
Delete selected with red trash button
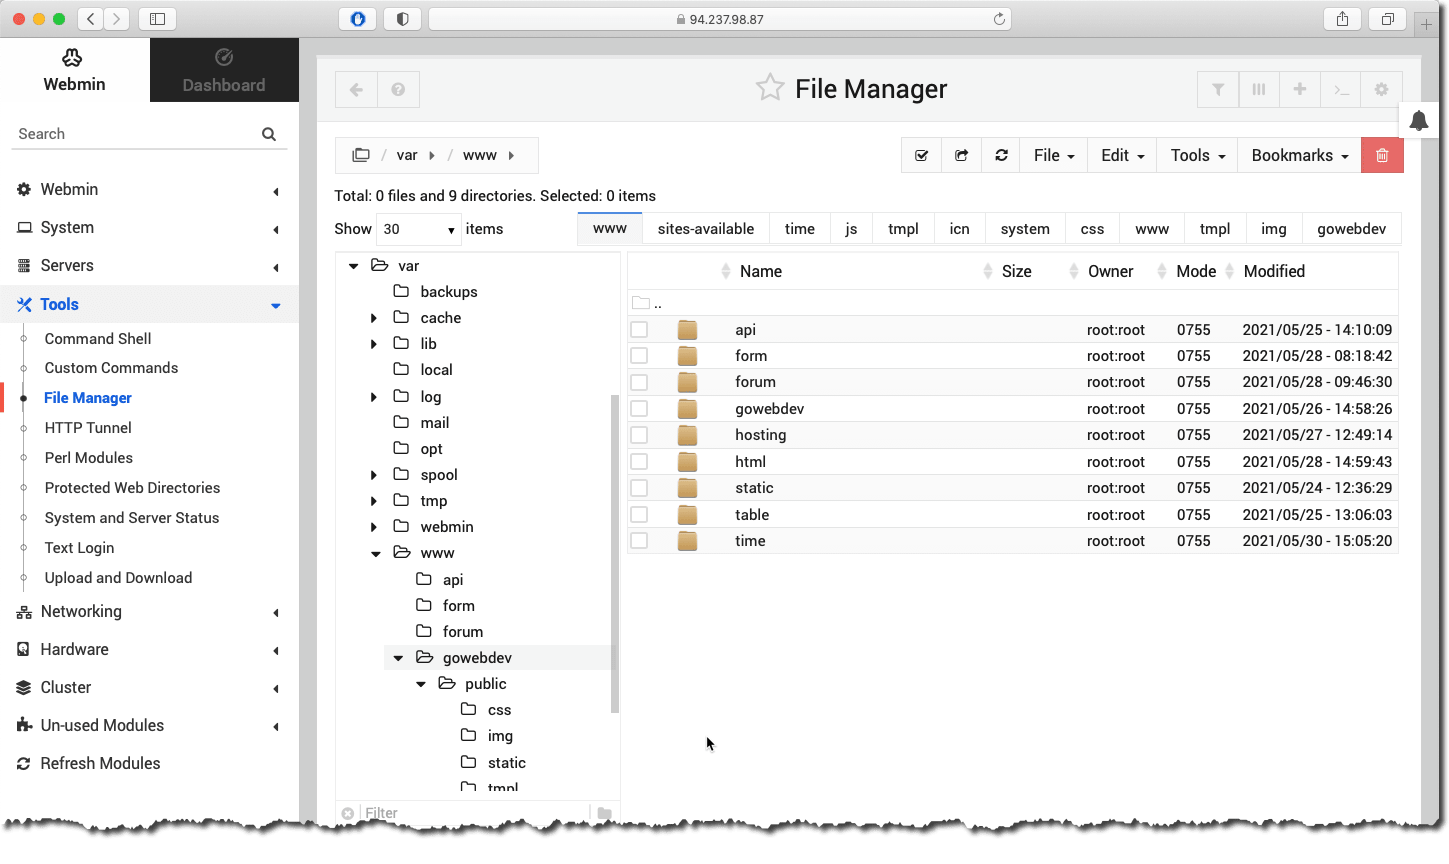coord(1382,155)
